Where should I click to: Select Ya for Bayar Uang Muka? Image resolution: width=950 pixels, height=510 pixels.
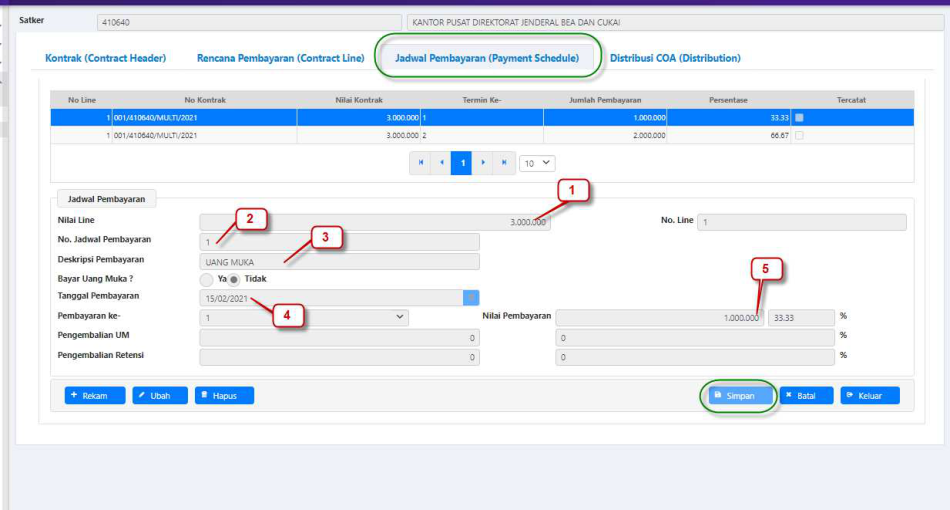point(207,280)
